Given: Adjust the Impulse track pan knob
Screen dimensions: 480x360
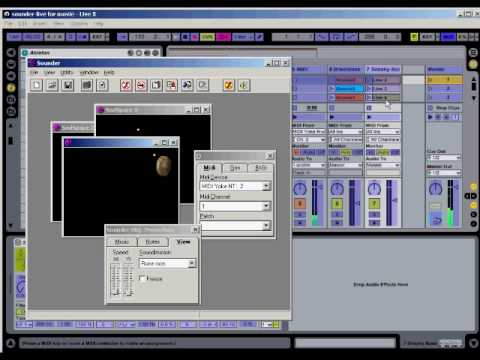Looking at the screenshot, I should [337, 189].
